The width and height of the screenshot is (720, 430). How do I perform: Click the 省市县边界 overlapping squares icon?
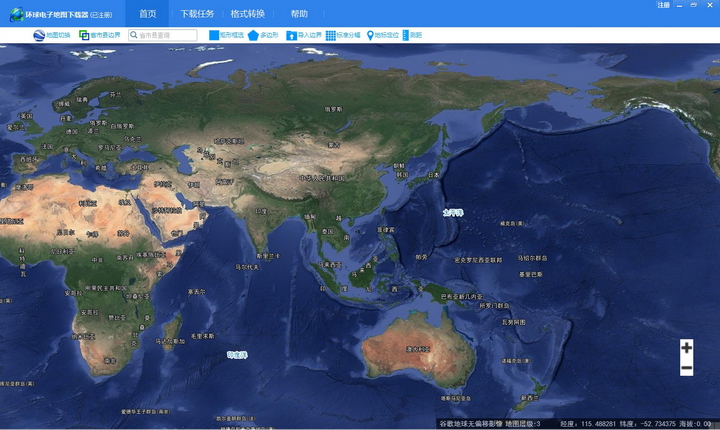coord(84,35)
